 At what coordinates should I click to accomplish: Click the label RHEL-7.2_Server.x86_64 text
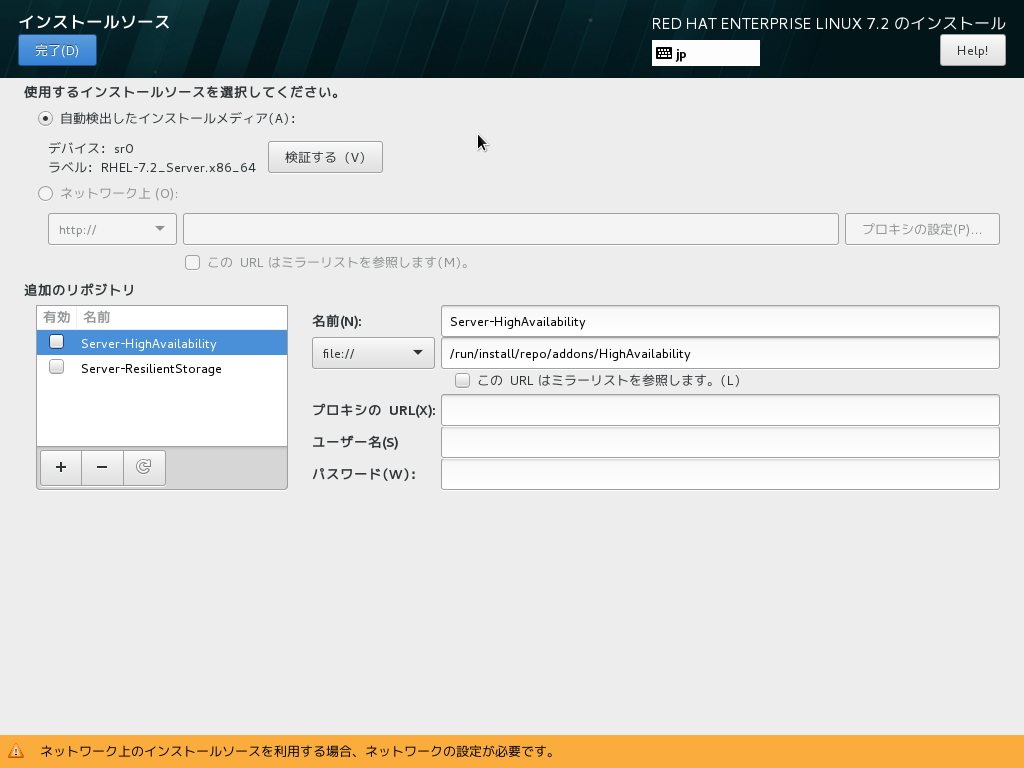point(152,168)
